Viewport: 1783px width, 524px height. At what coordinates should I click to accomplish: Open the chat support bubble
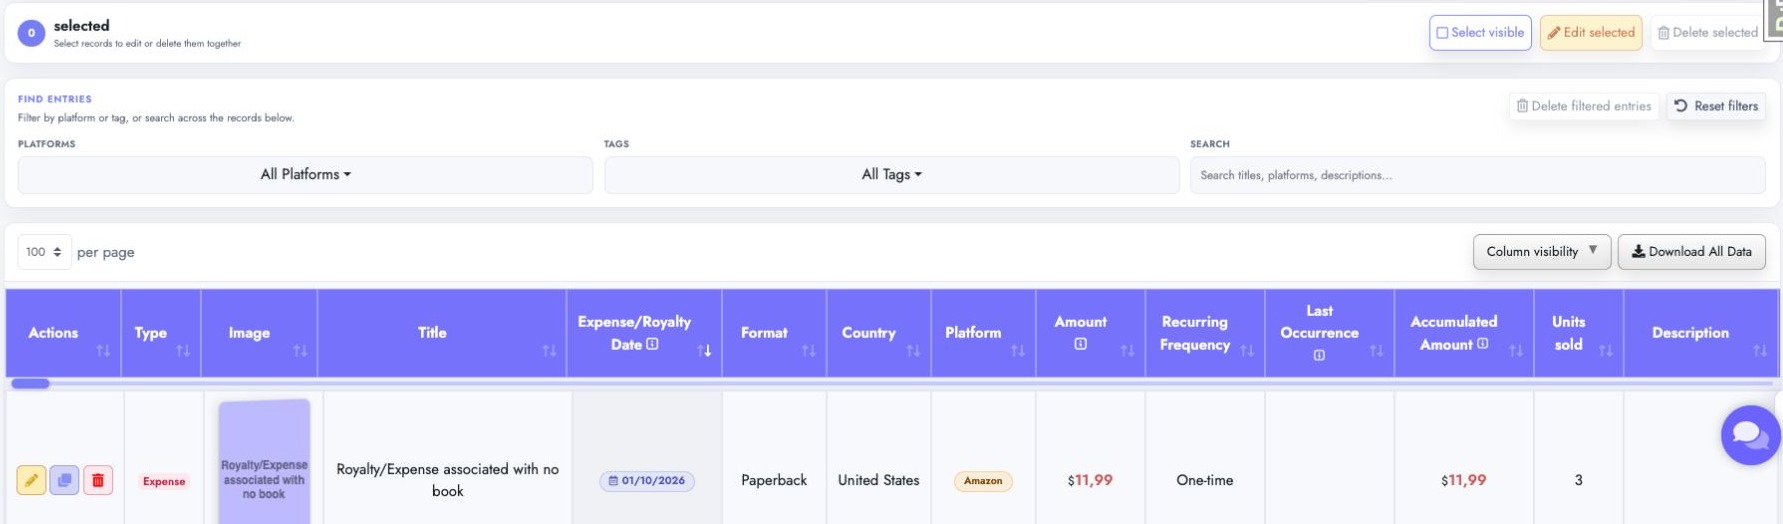click(x=1750, y=434)
